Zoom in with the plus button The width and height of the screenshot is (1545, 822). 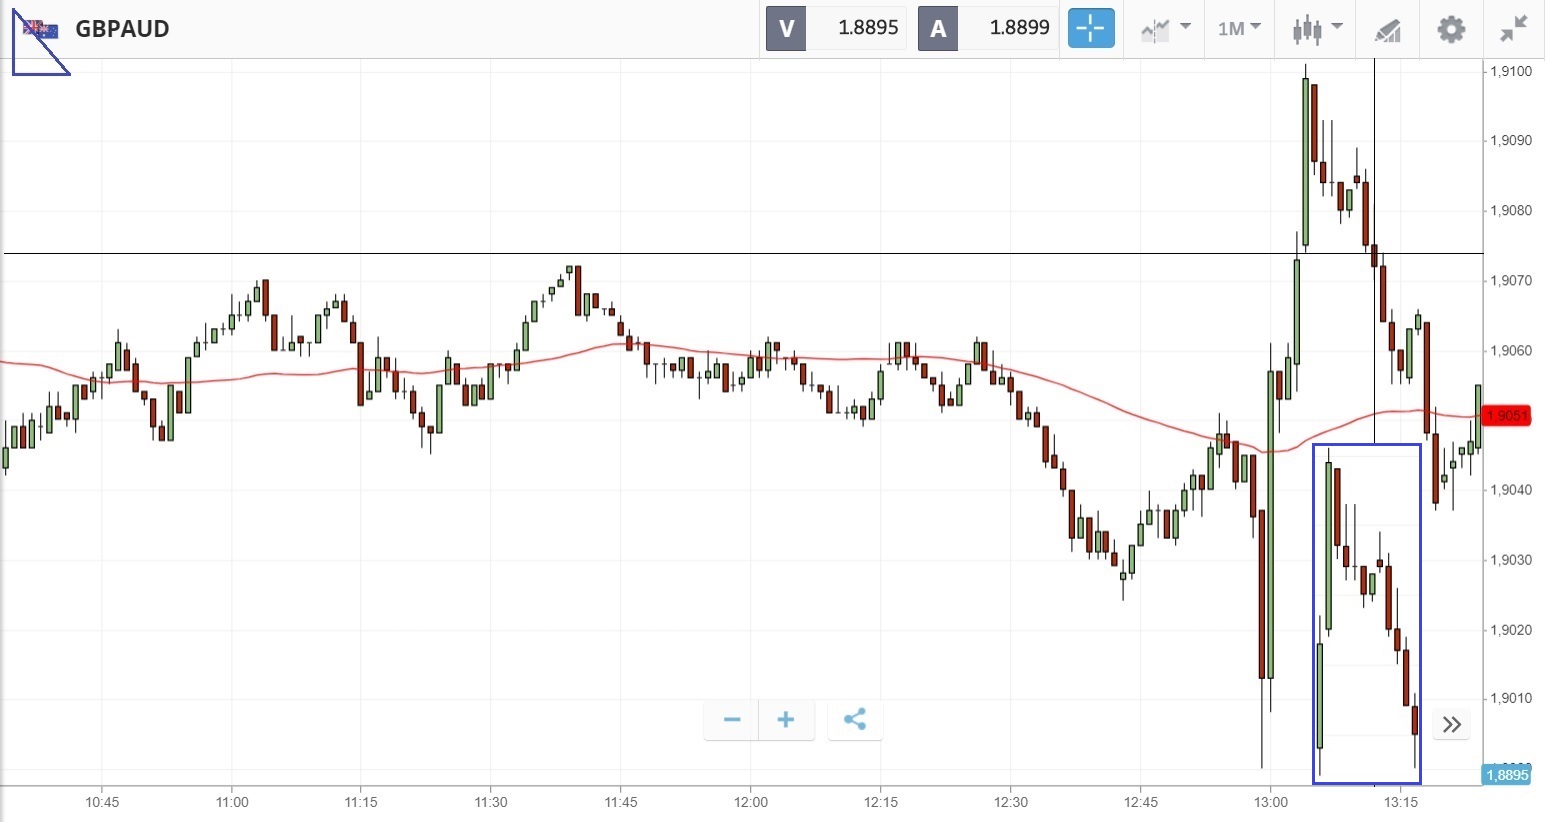pos(786,719)
